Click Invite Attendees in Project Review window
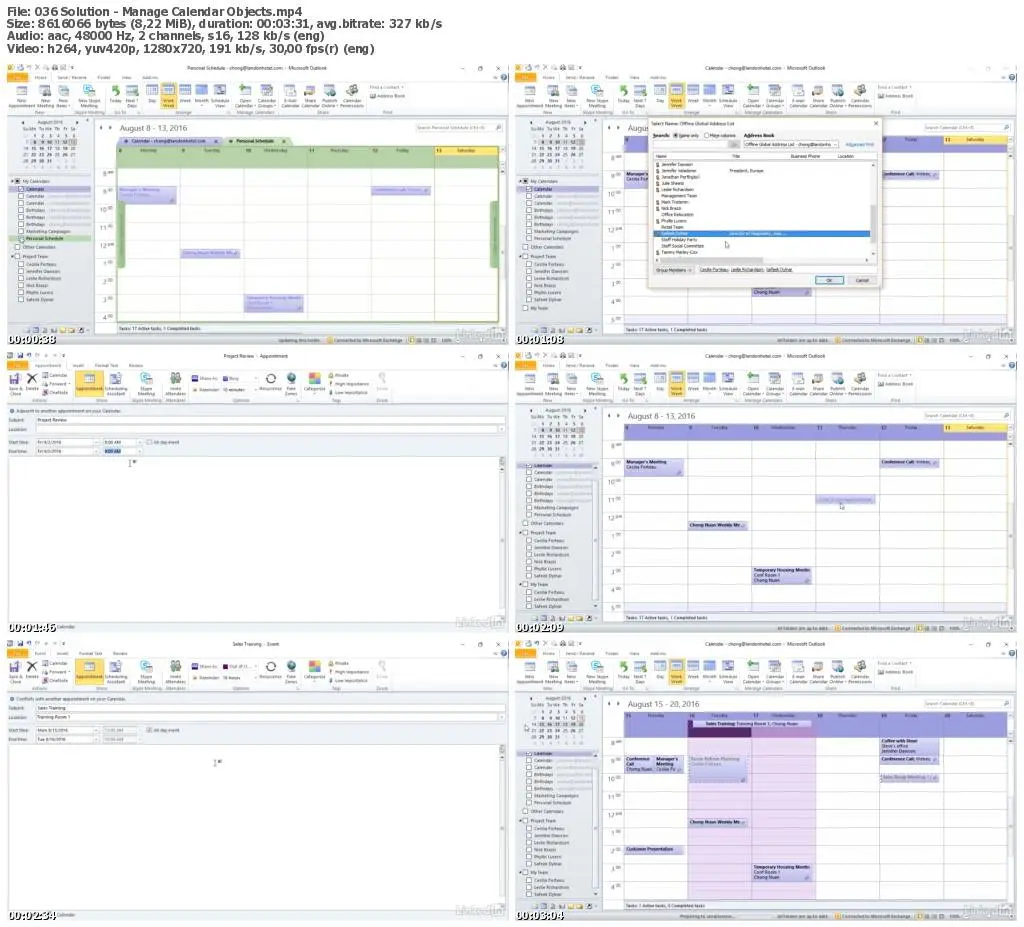 [175, 383]
